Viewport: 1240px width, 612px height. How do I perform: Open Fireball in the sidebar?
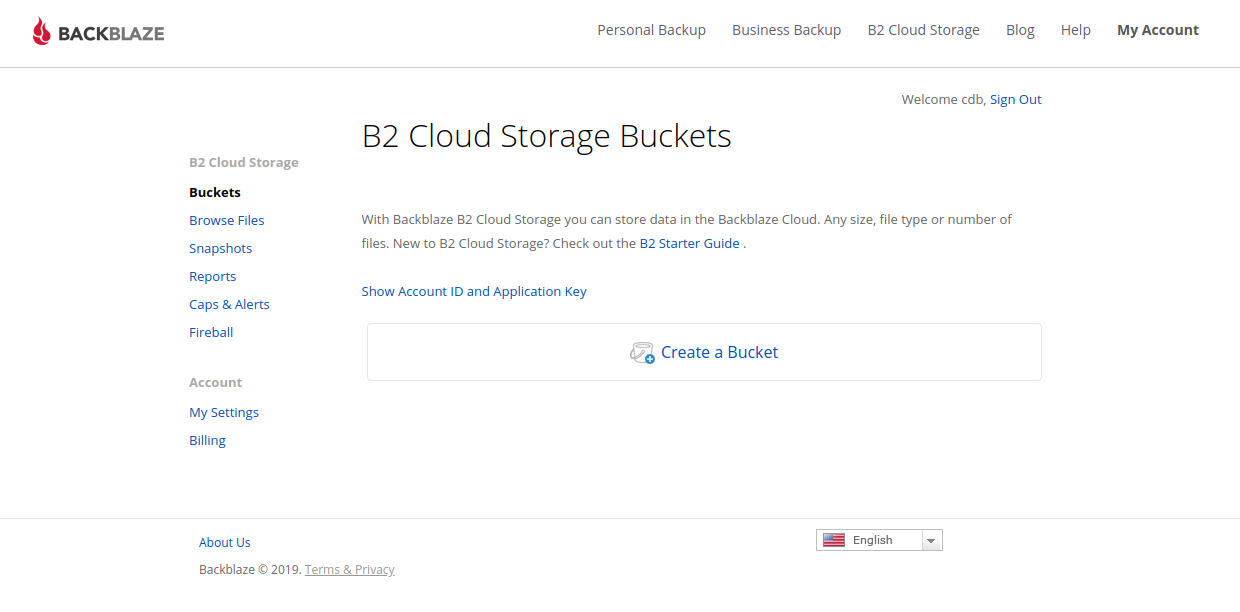[x=211, y=332]
